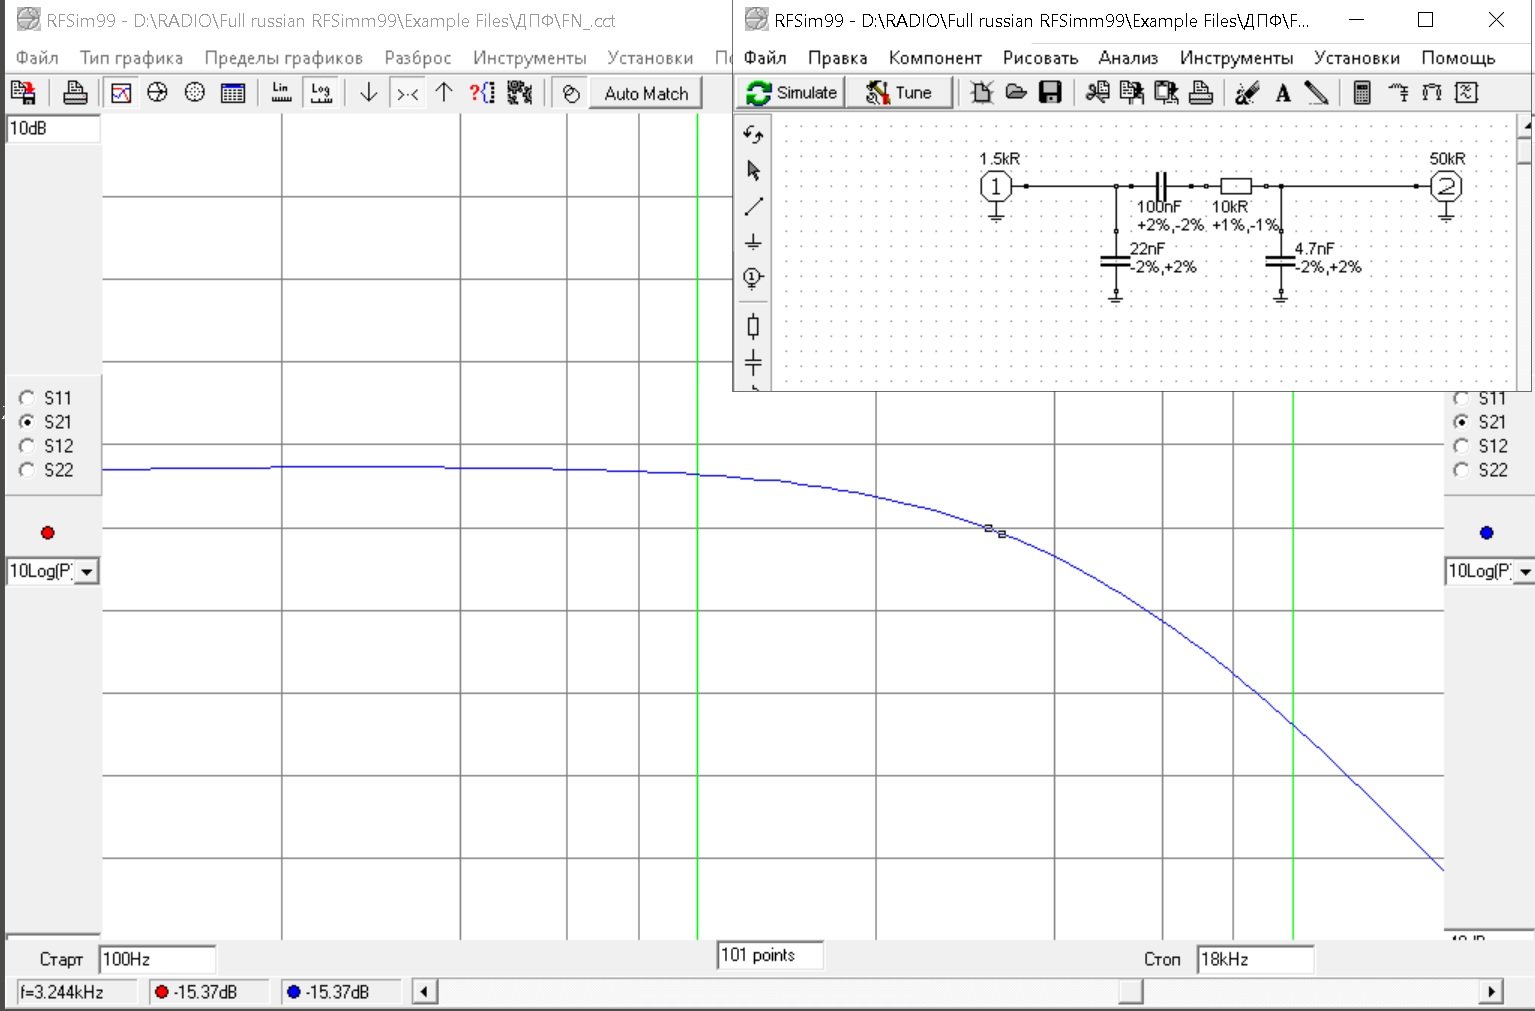Open the Анализ menu in schematic window
Viewport: 1535px width, 1011px height.
coord(1128,58)
